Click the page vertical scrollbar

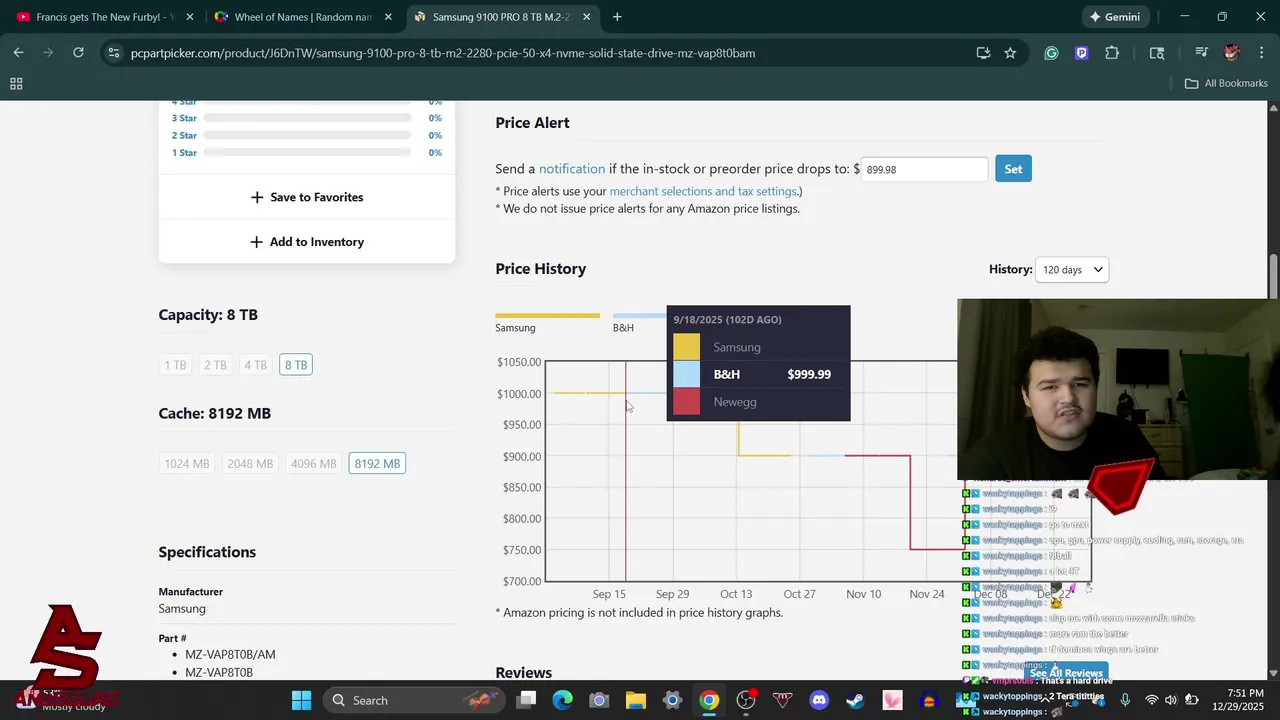[x=1274, y=276]
